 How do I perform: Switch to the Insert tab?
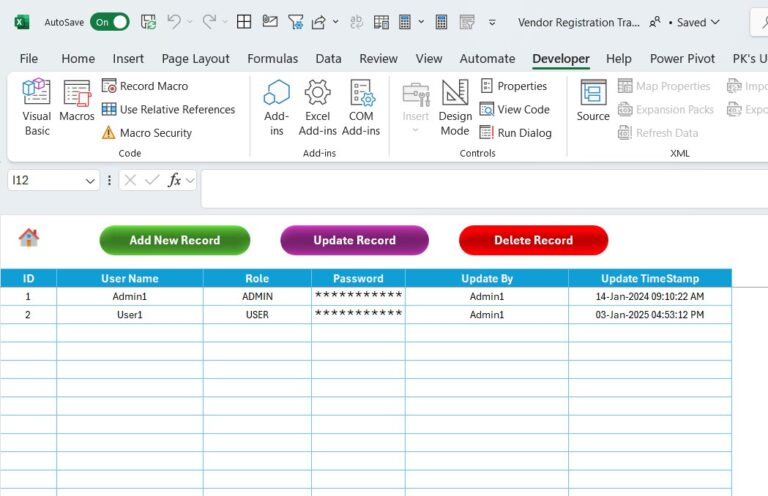pyautogui.click(x=128, y=59)
